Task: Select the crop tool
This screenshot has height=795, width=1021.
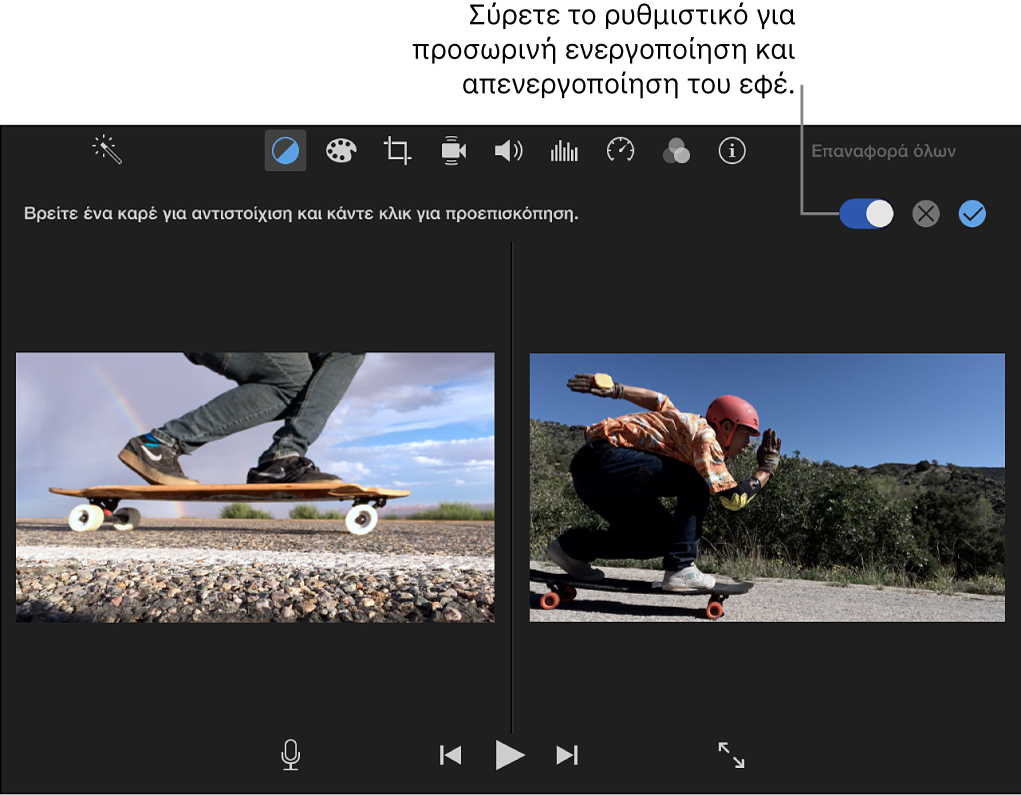Action: click(x=397, y=151)
